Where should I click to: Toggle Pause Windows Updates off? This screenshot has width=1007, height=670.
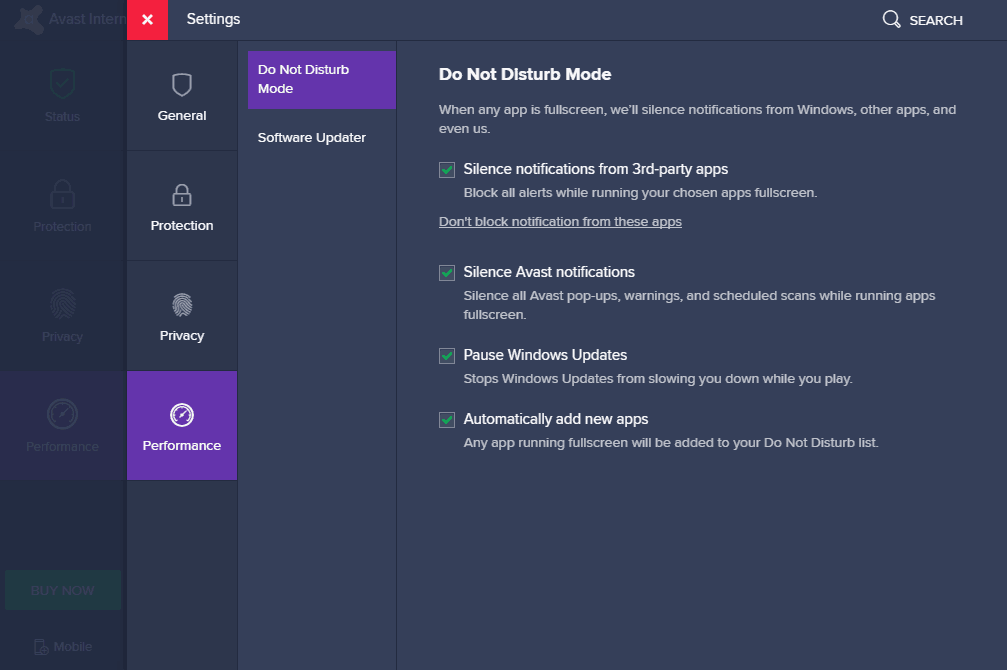click(x=446, y=354)
